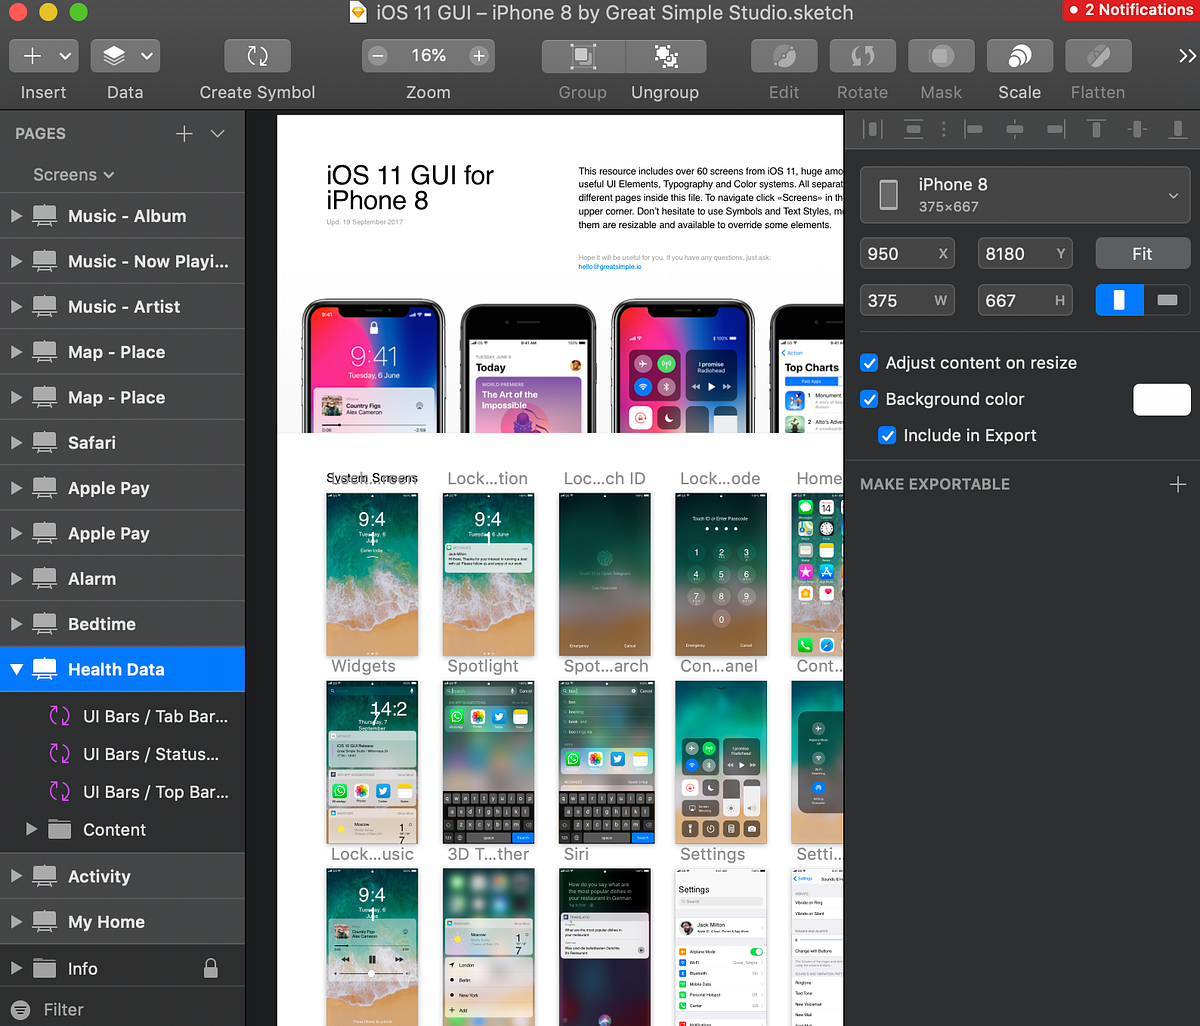Image resolution: width=1200 pixels, height=1026 pixels.
Task: Click the Edit toolbar icon
Action: [x=783, y=56]
